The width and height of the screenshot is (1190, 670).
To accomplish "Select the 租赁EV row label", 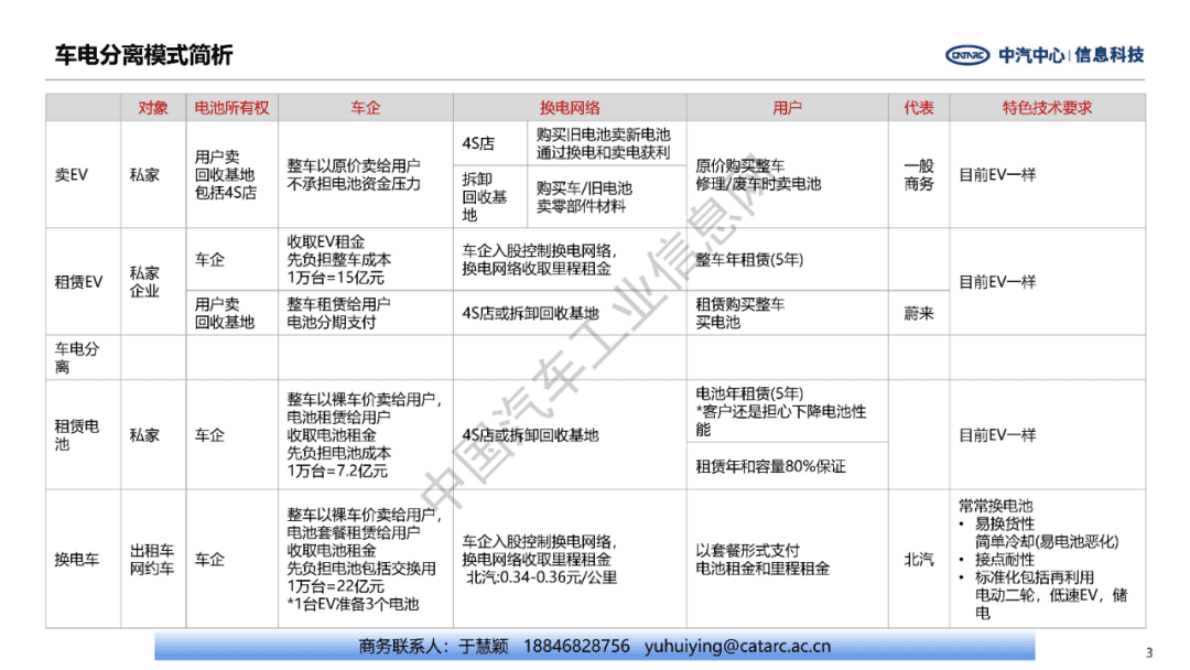I will (79, 282).
